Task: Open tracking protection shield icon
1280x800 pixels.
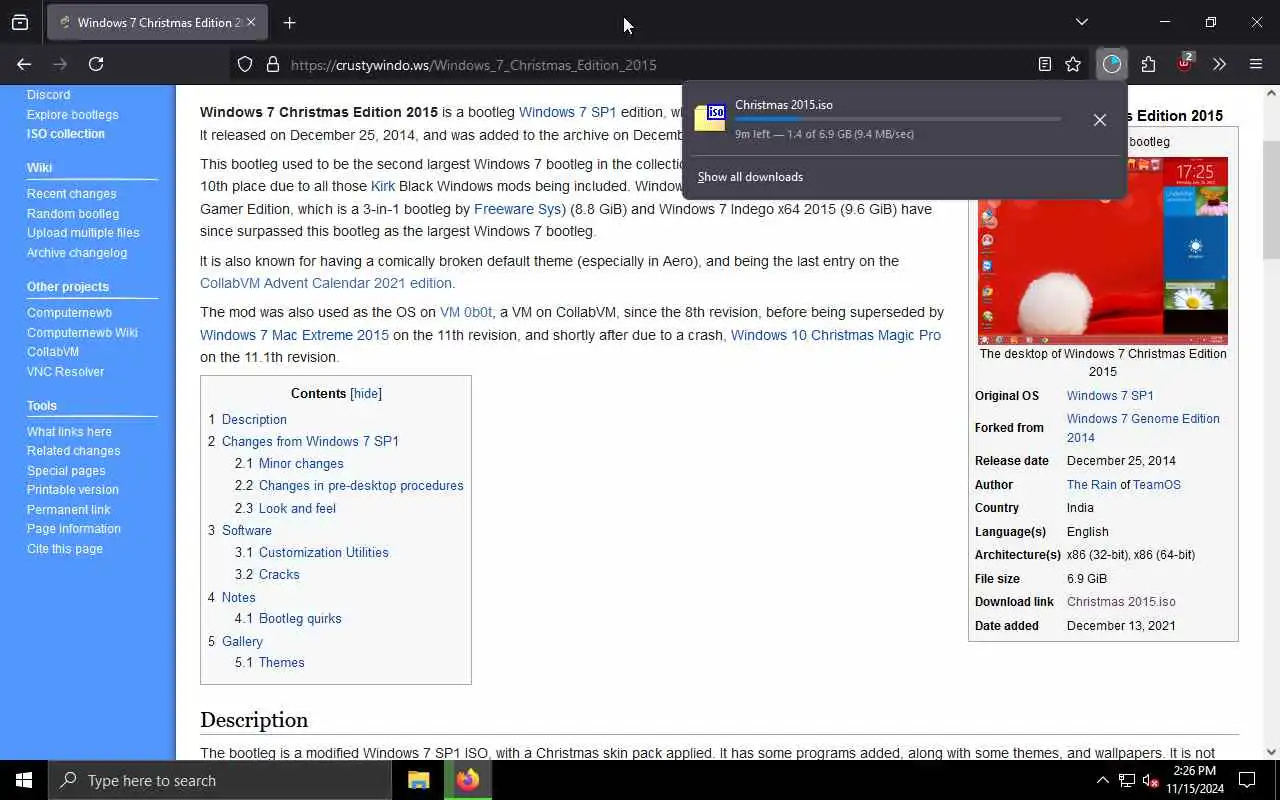Action: click(245, 64)
